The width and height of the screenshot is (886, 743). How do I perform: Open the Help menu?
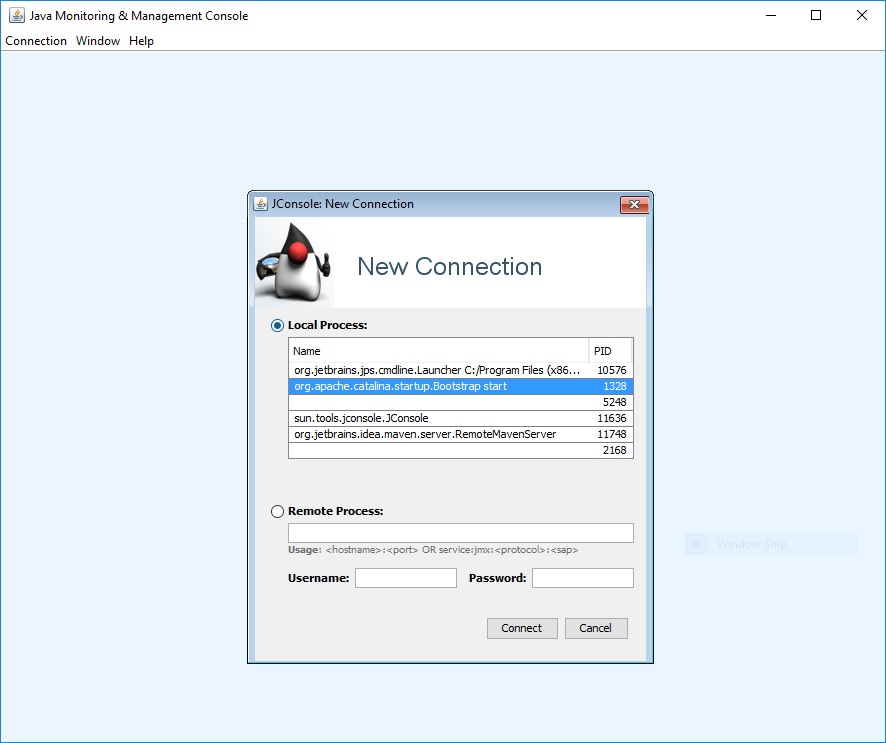pyautogui.click(x=141, y=41)
